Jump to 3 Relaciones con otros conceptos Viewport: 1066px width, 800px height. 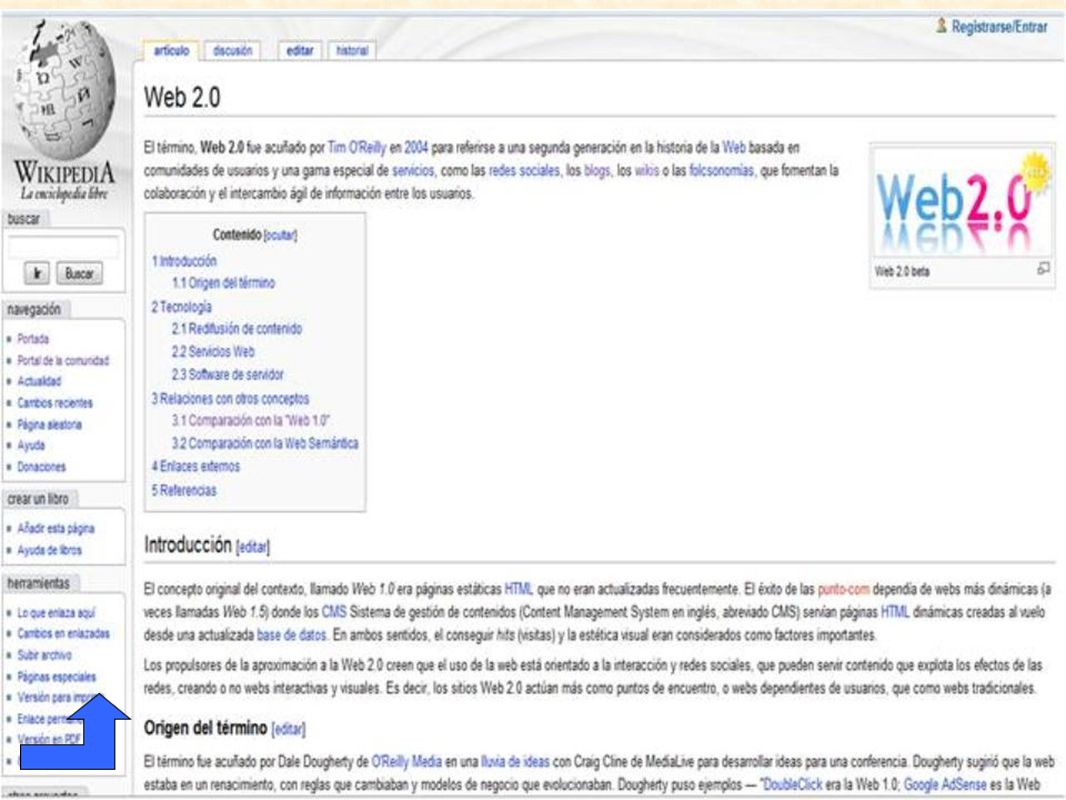pos(230,398)
